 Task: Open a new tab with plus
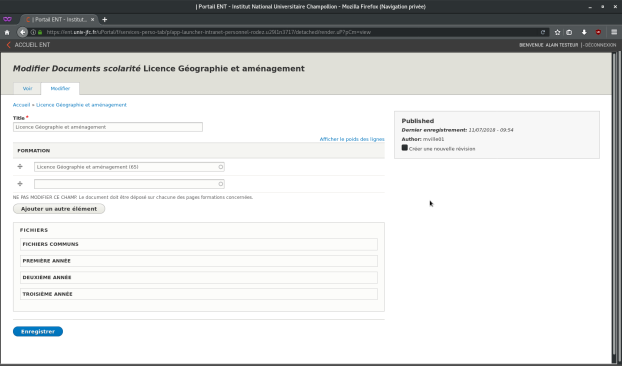105,19
